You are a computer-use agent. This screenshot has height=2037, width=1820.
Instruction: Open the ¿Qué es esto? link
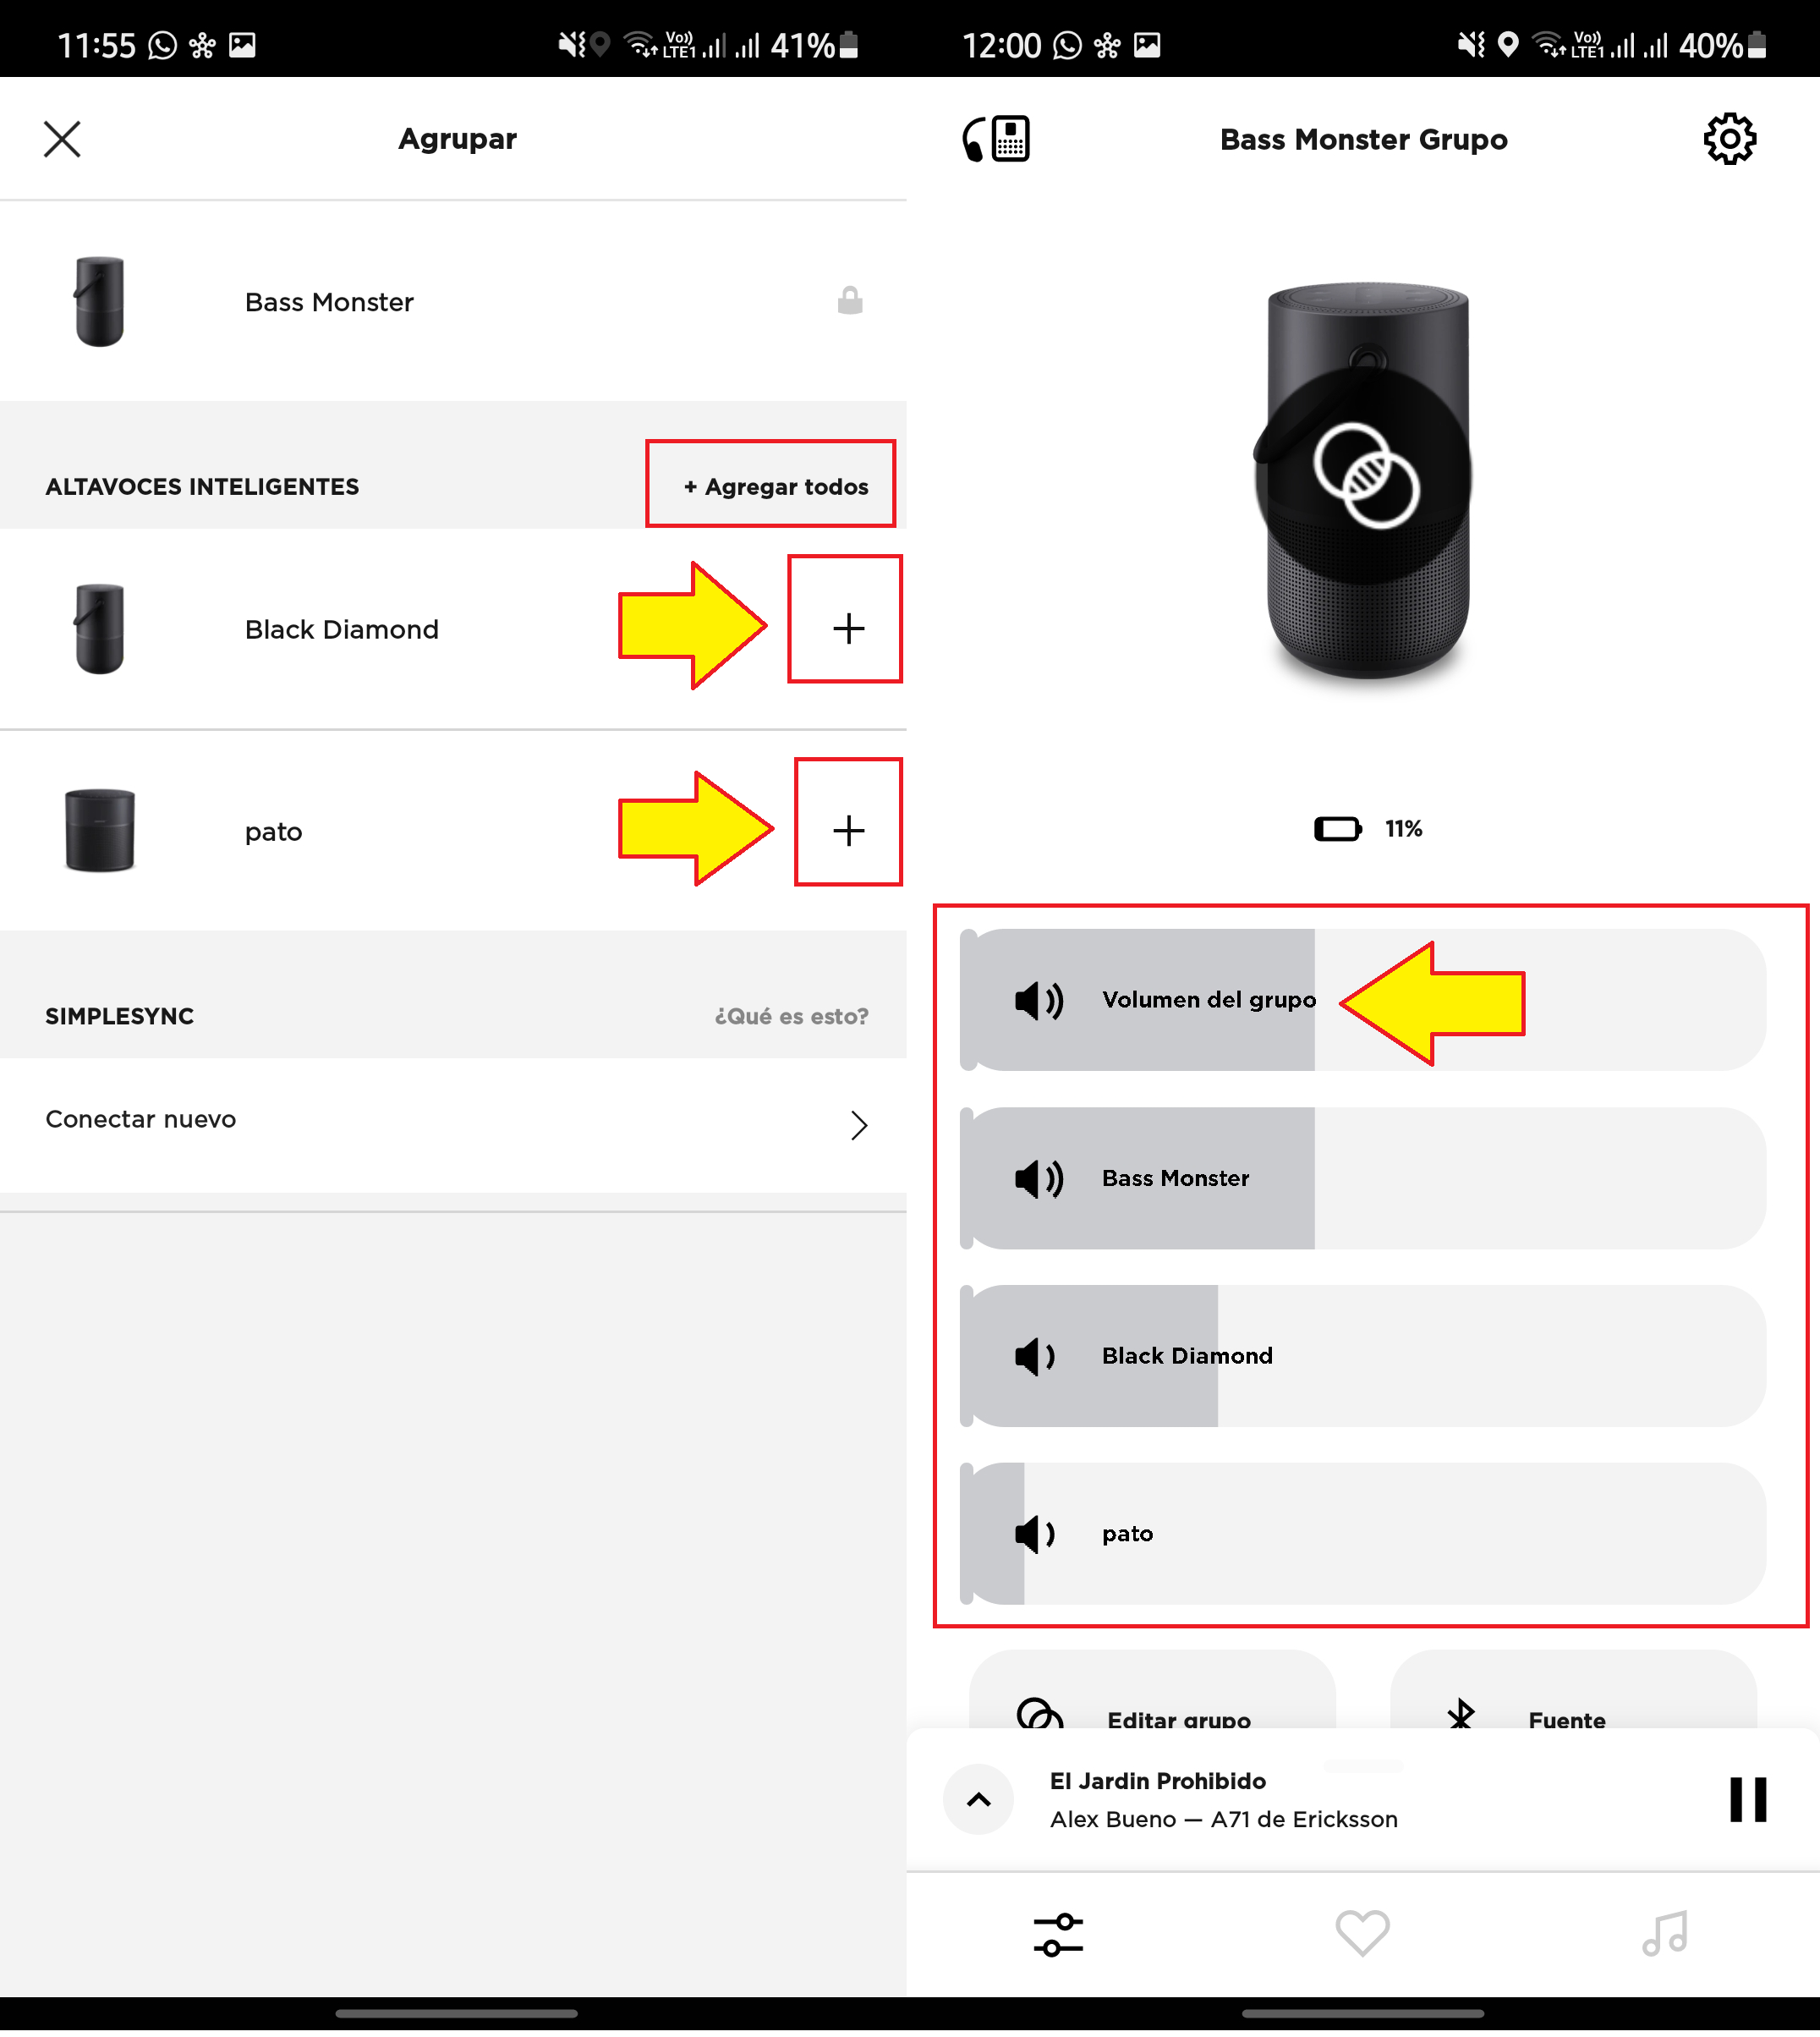tap(791, 1016)
